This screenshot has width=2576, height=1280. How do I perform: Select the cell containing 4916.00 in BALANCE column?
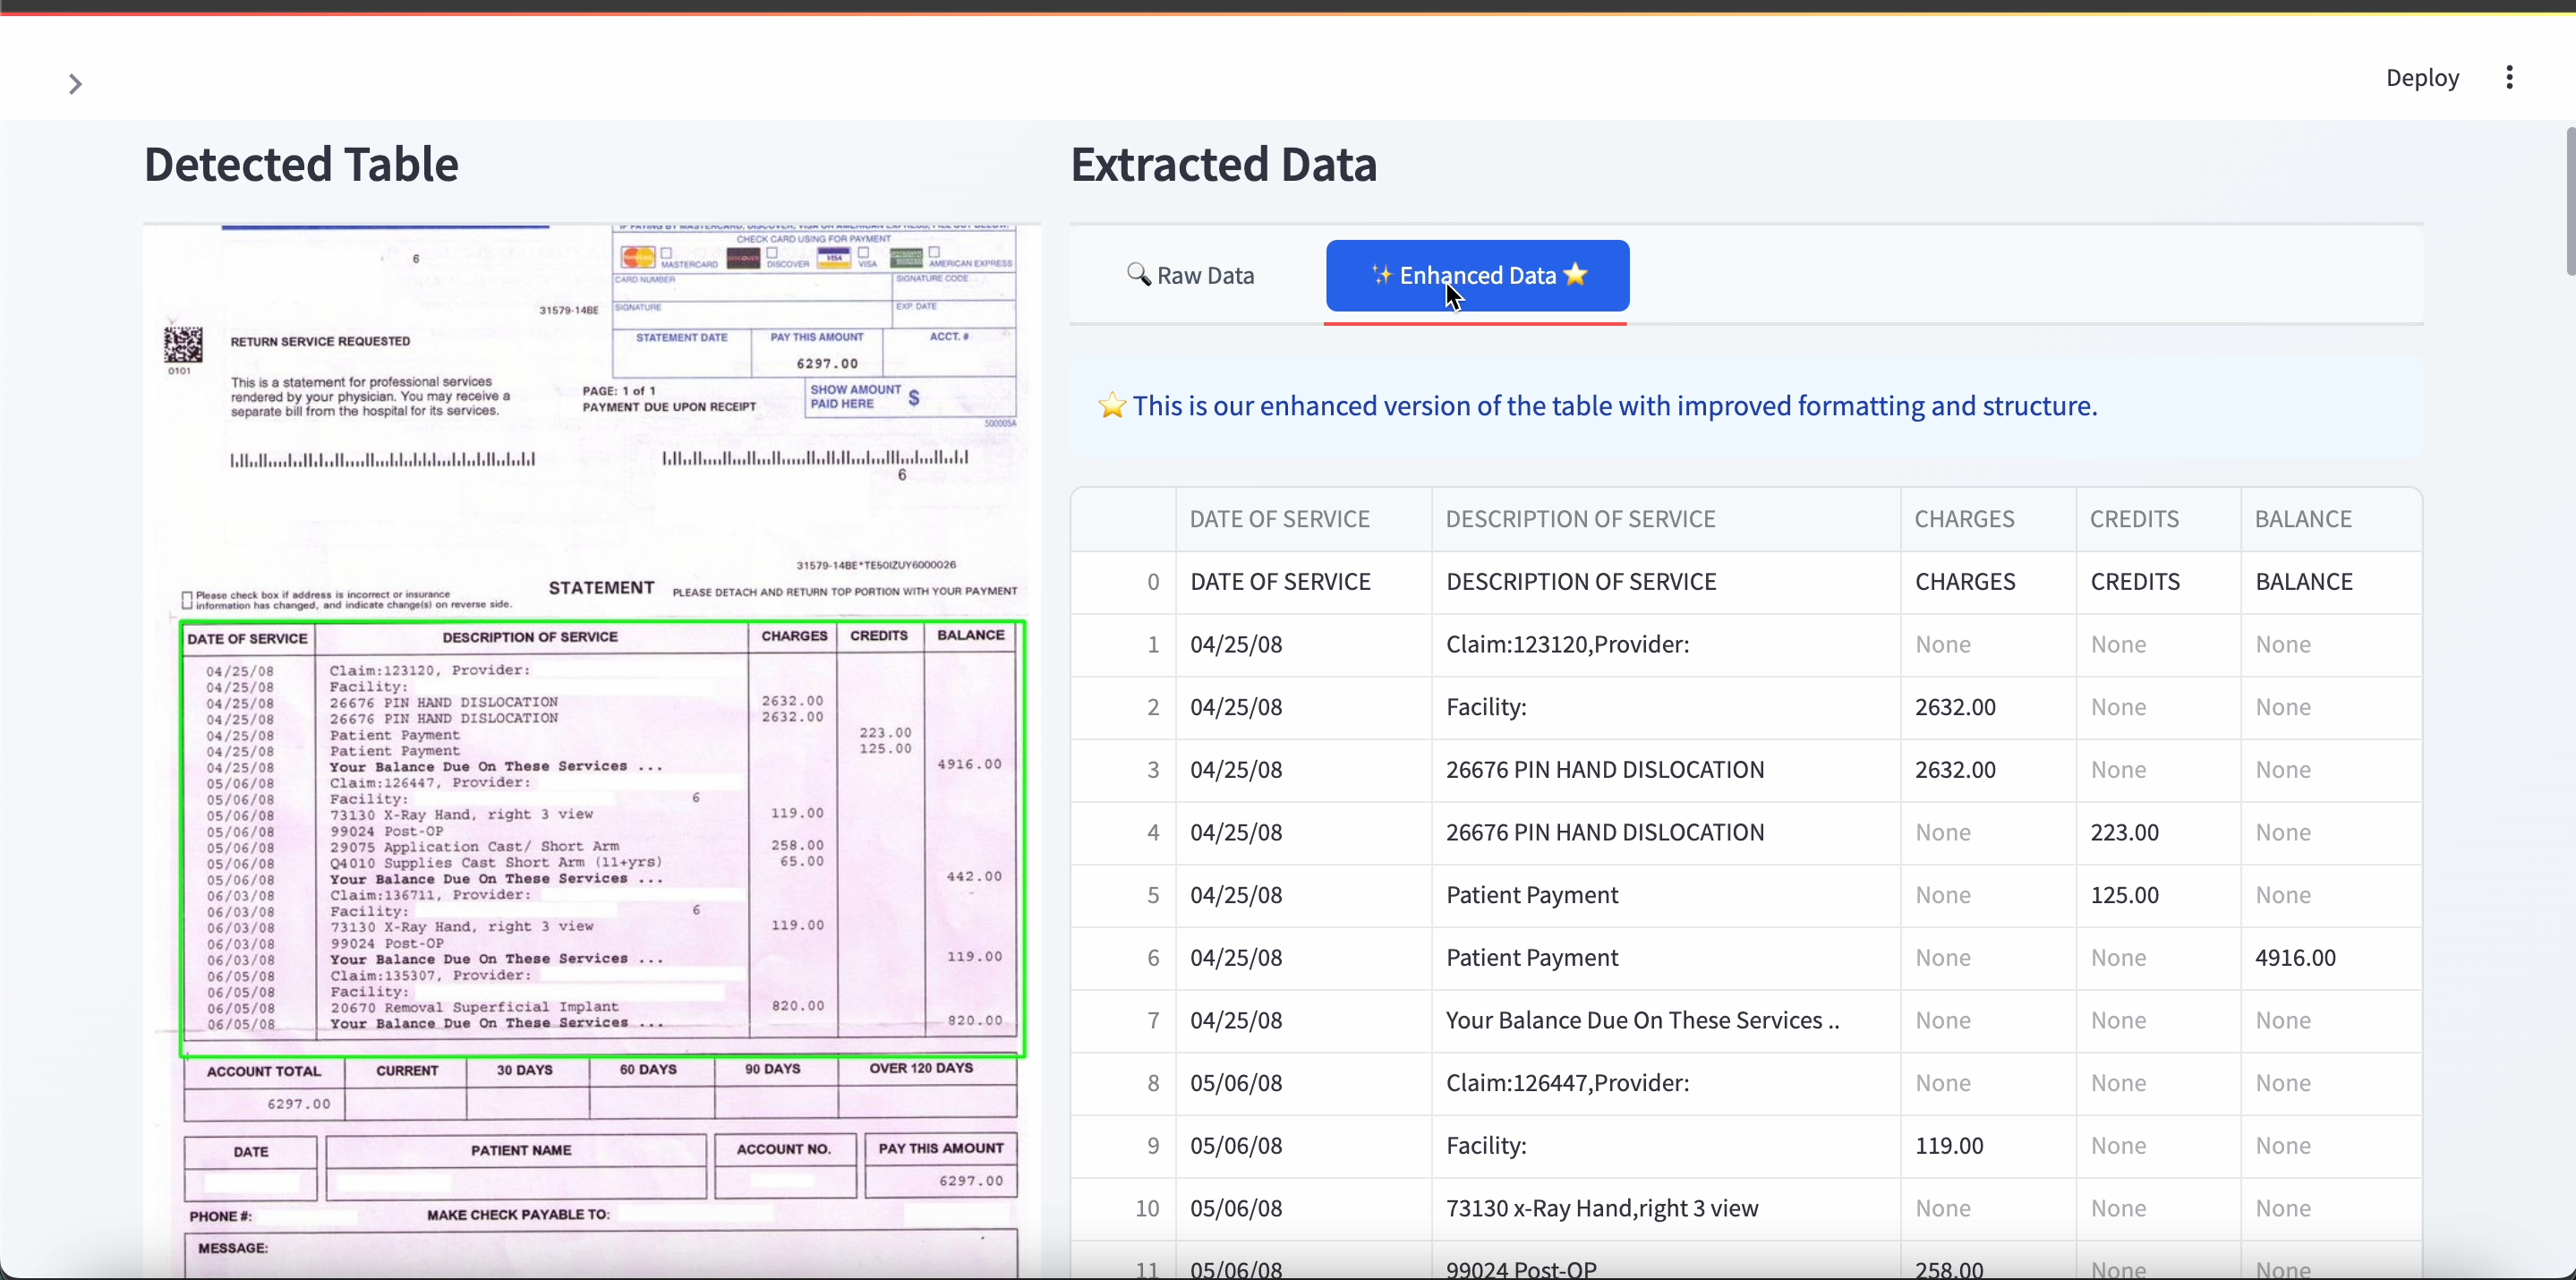(x=2294, y=957)
